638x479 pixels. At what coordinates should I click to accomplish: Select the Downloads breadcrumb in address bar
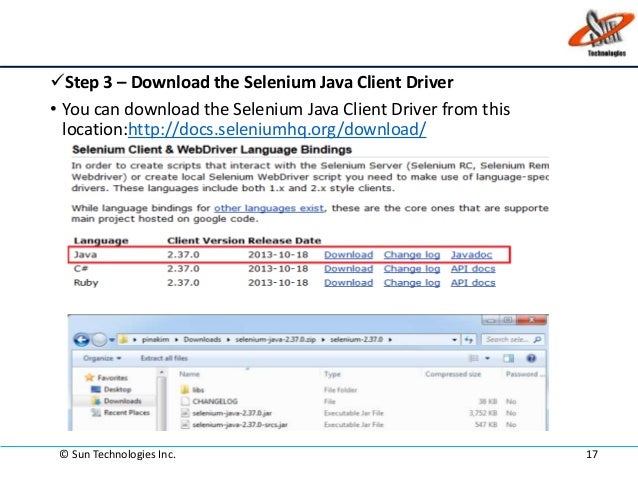[202, 339]
